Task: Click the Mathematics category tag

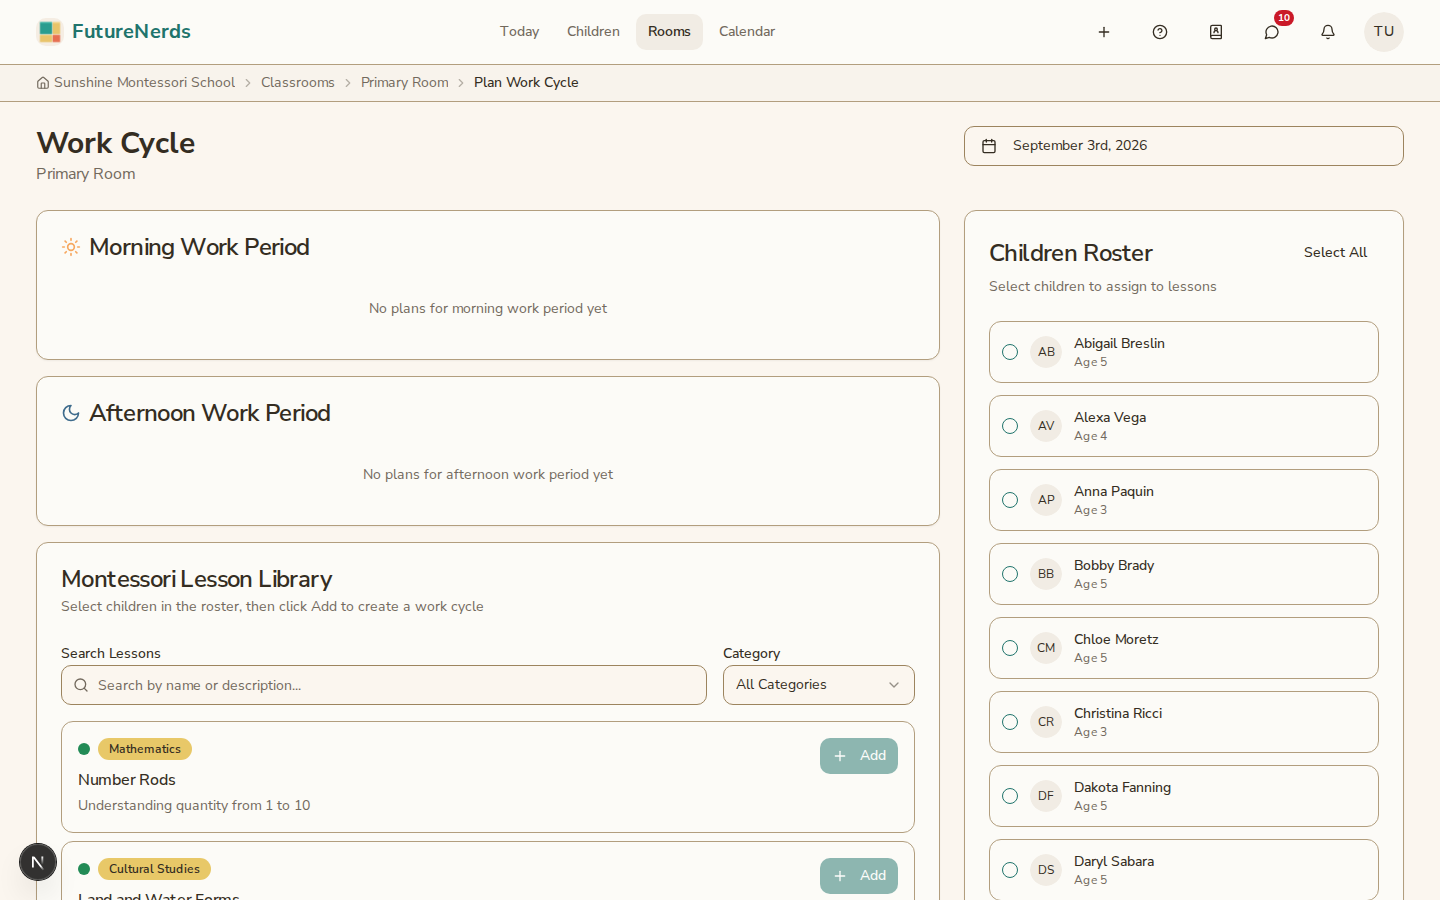Action: pyautogui.click(x=145, y=749)
